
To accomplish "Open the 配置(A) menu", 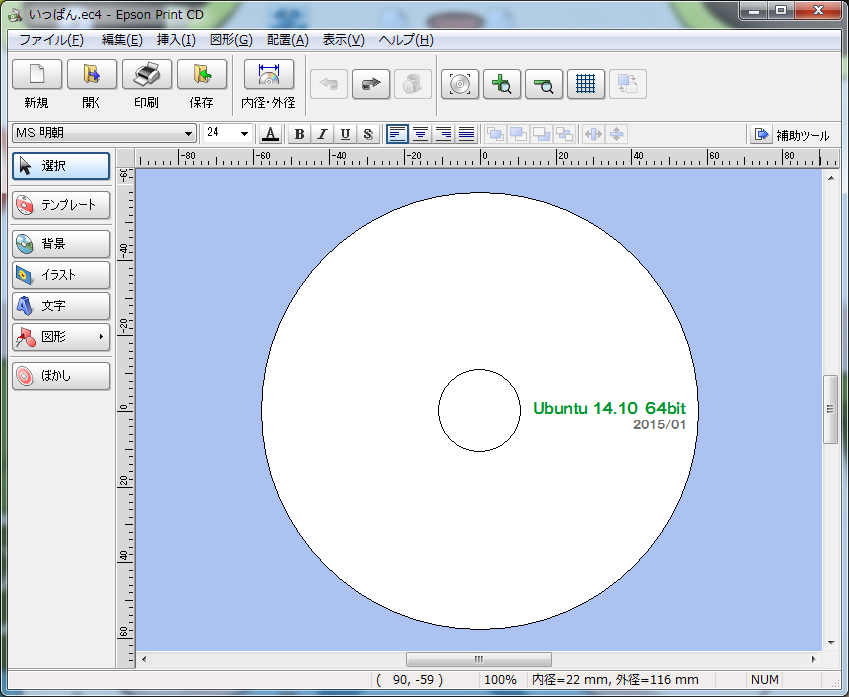I will 287,40.
